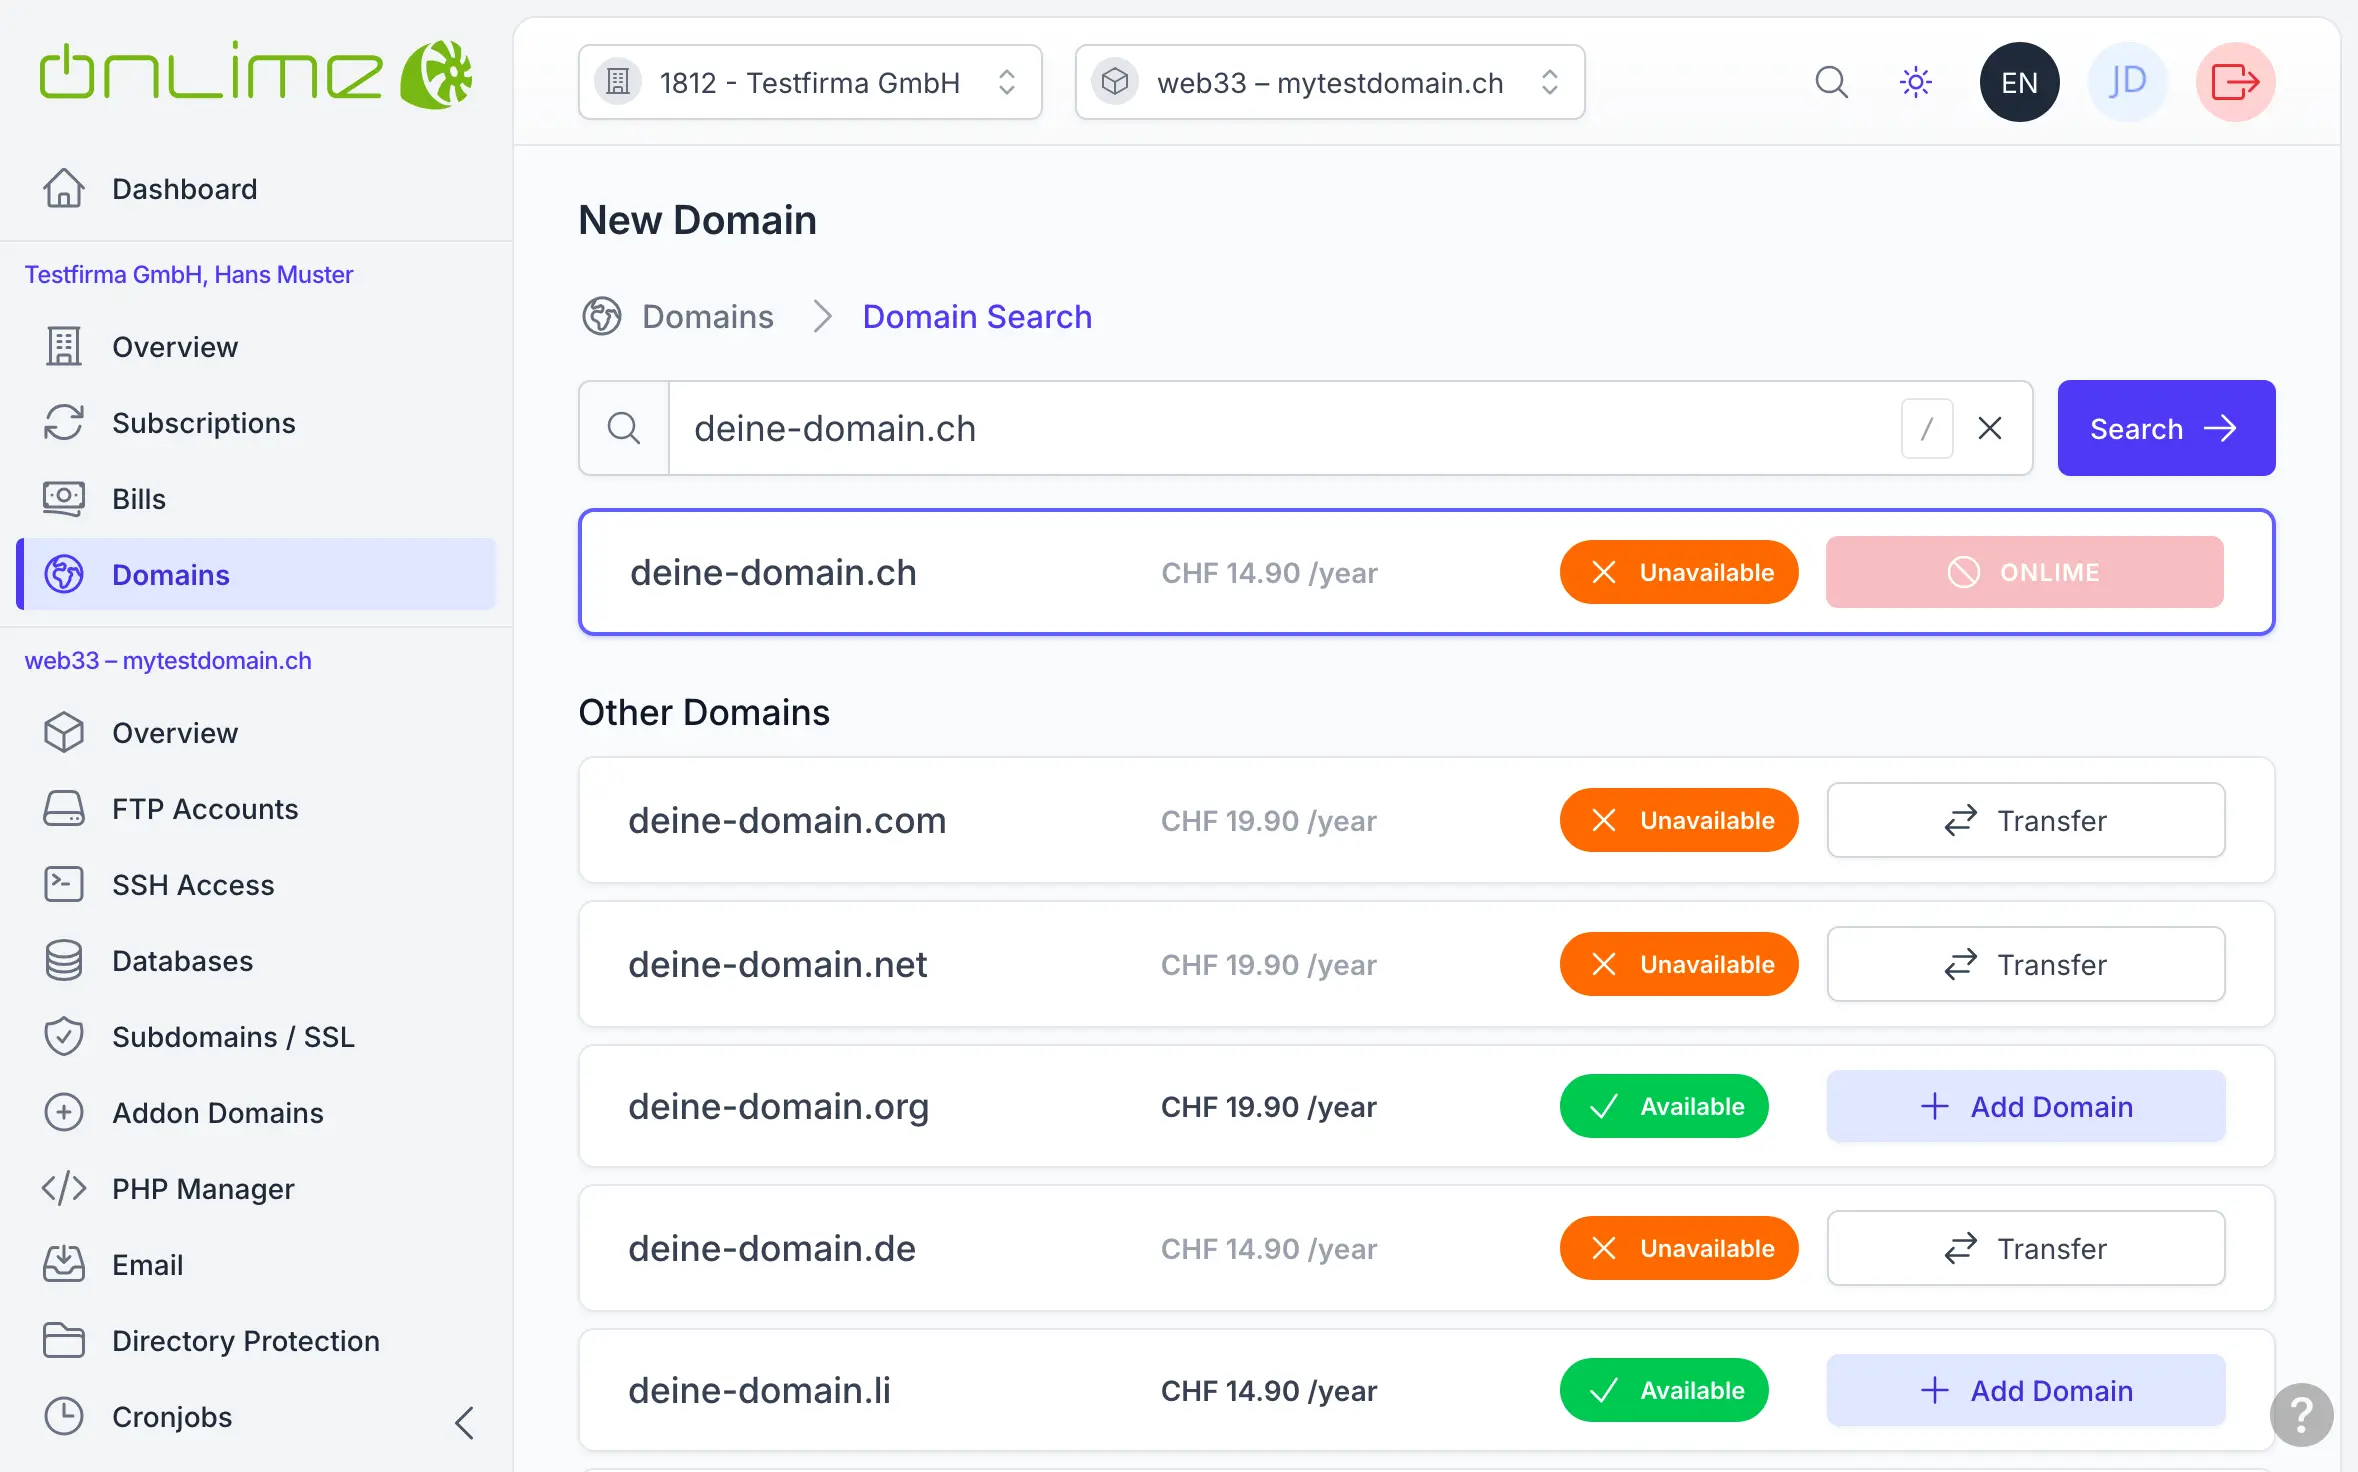
Task: Open the help question mark bubble
Action: click(x=2301, y=1414)
